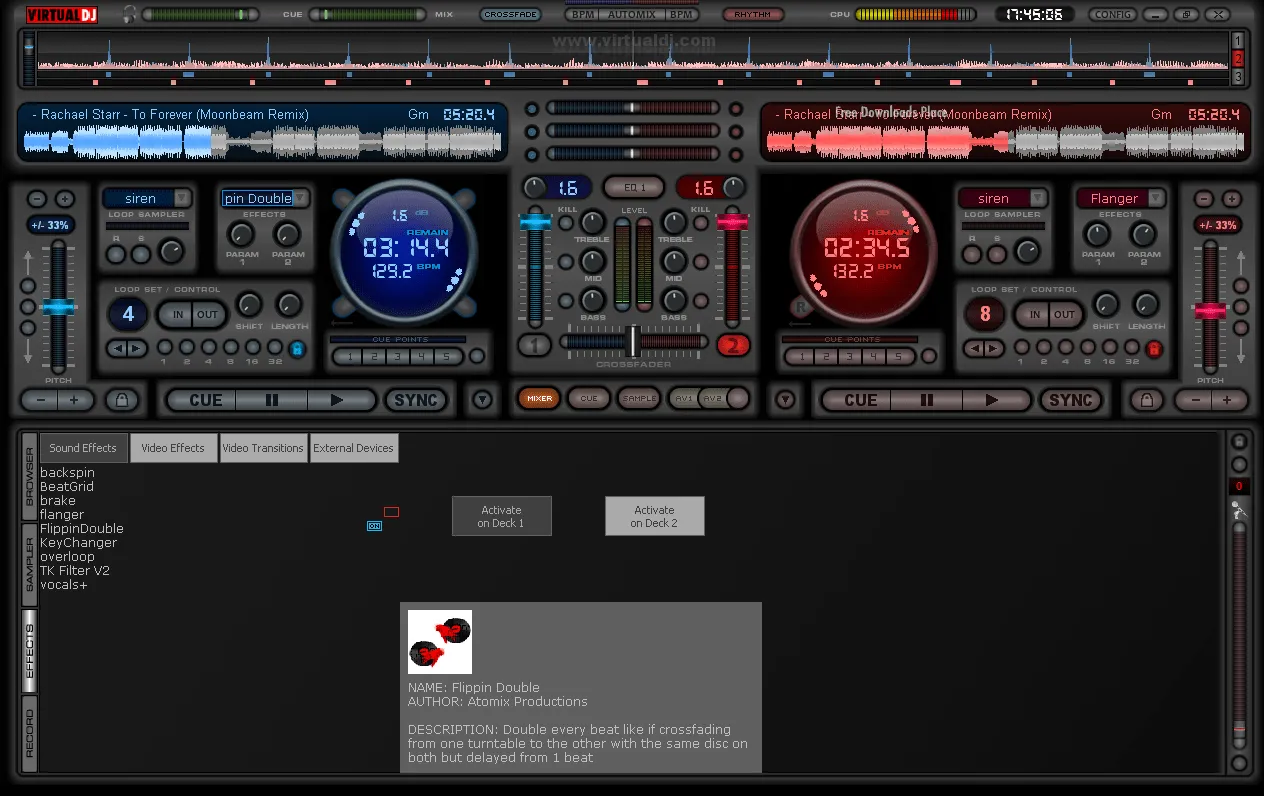Click the headphones cue icon in top bar

click(128, 14)
